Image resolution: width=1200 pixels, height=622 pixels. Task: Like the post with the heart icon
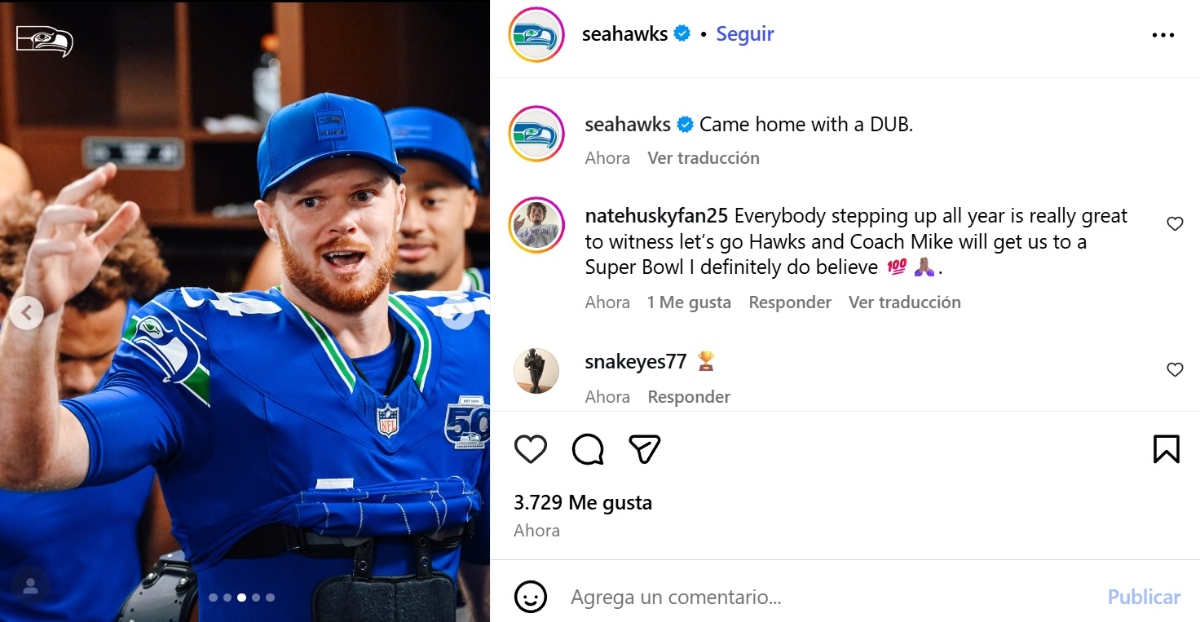coord(531,450)
